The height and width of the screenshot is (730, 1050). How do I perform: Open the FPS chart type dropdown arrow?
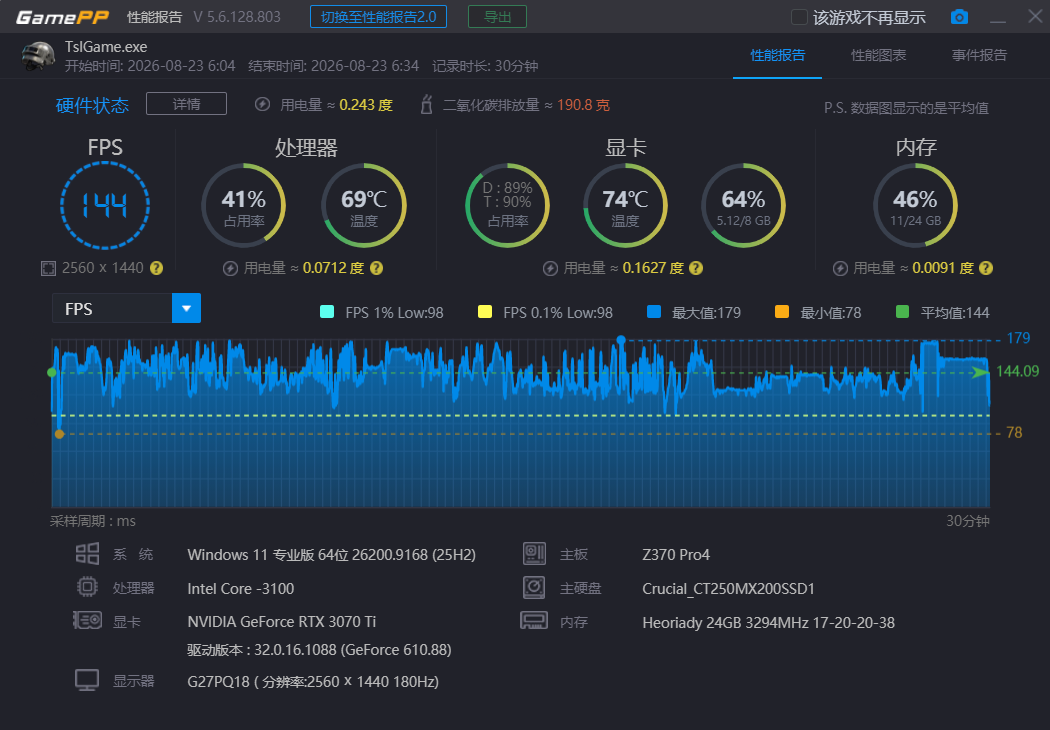(186, 308)
